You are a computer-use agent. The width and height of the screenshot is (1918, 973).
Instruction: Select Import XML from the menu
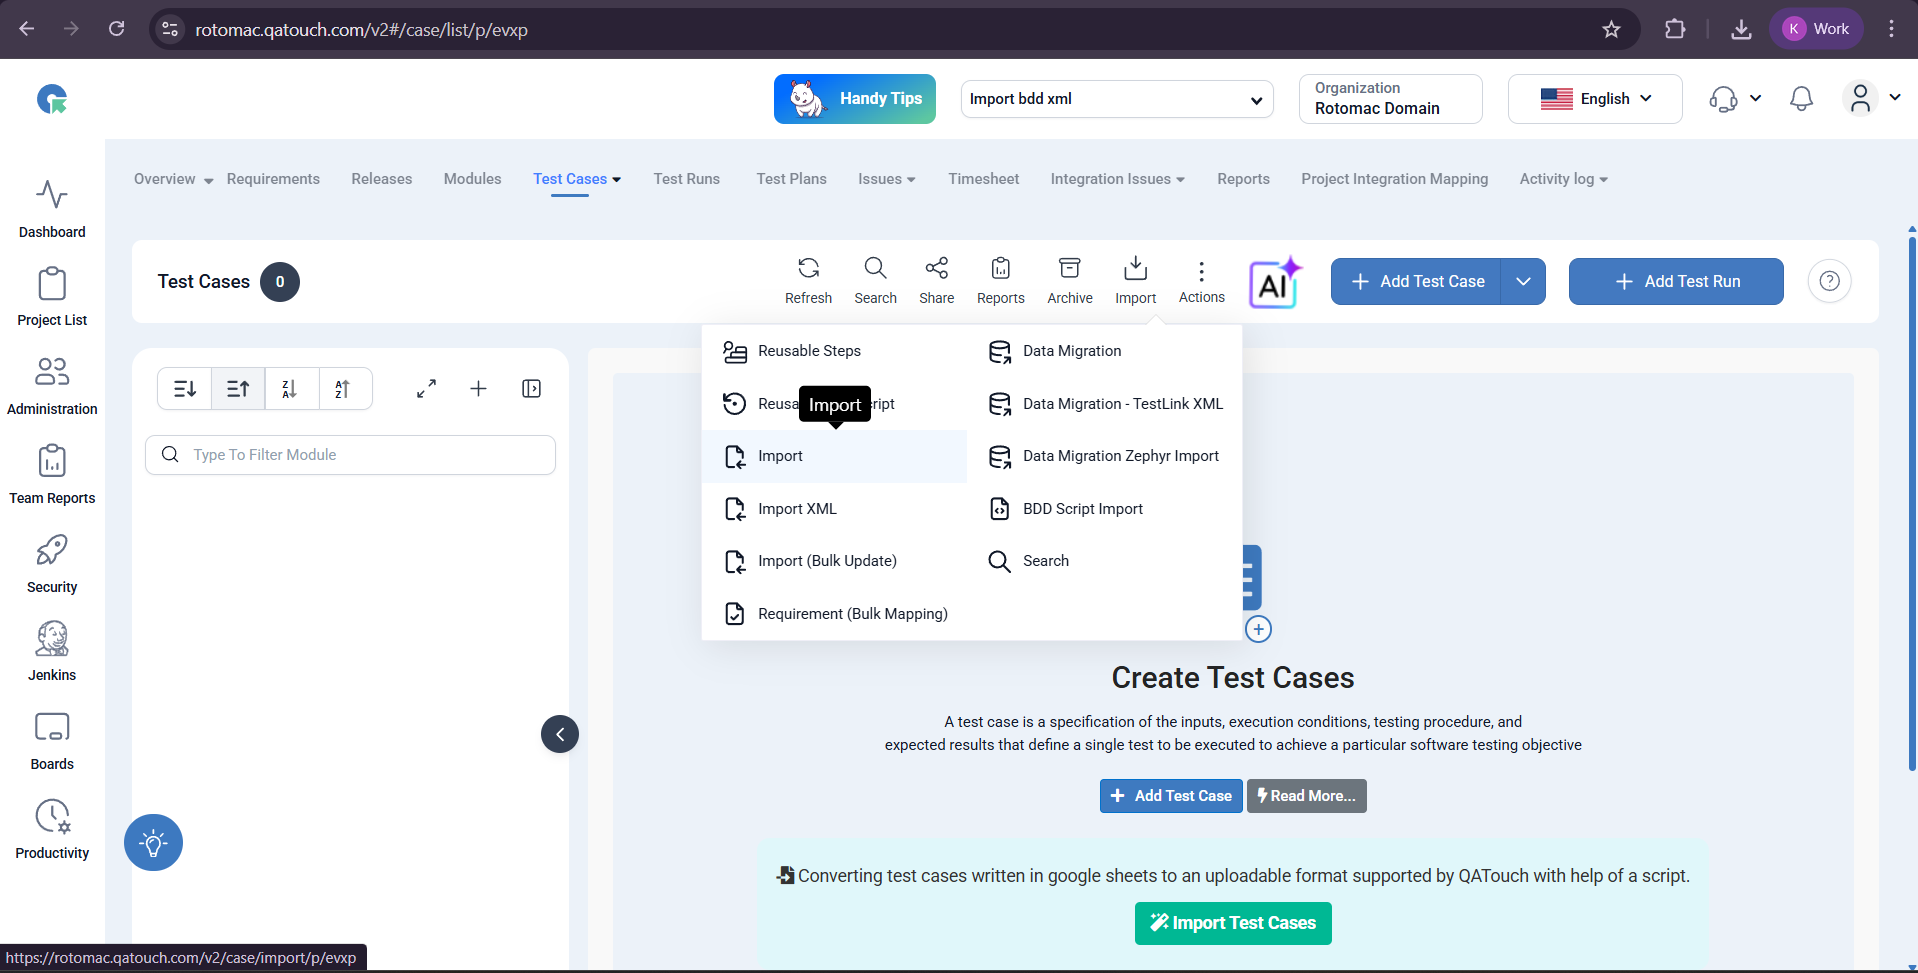[x=796, y=509]
